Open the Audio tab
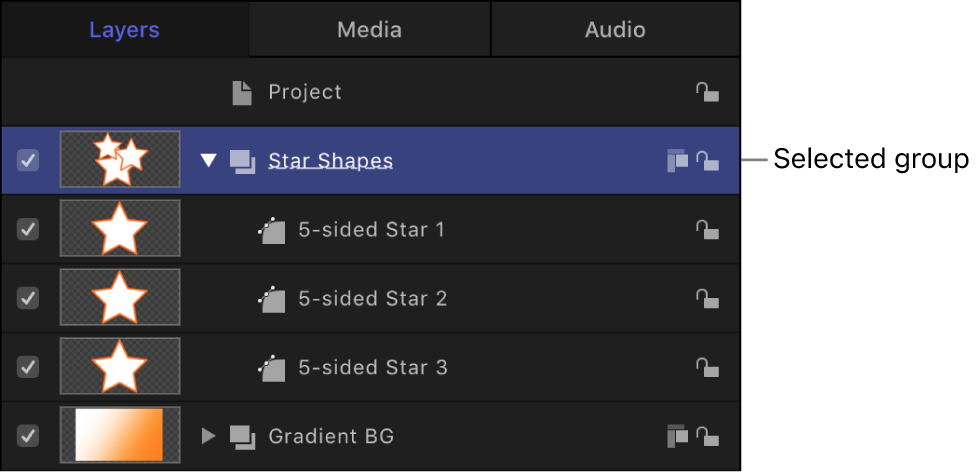 615,30
